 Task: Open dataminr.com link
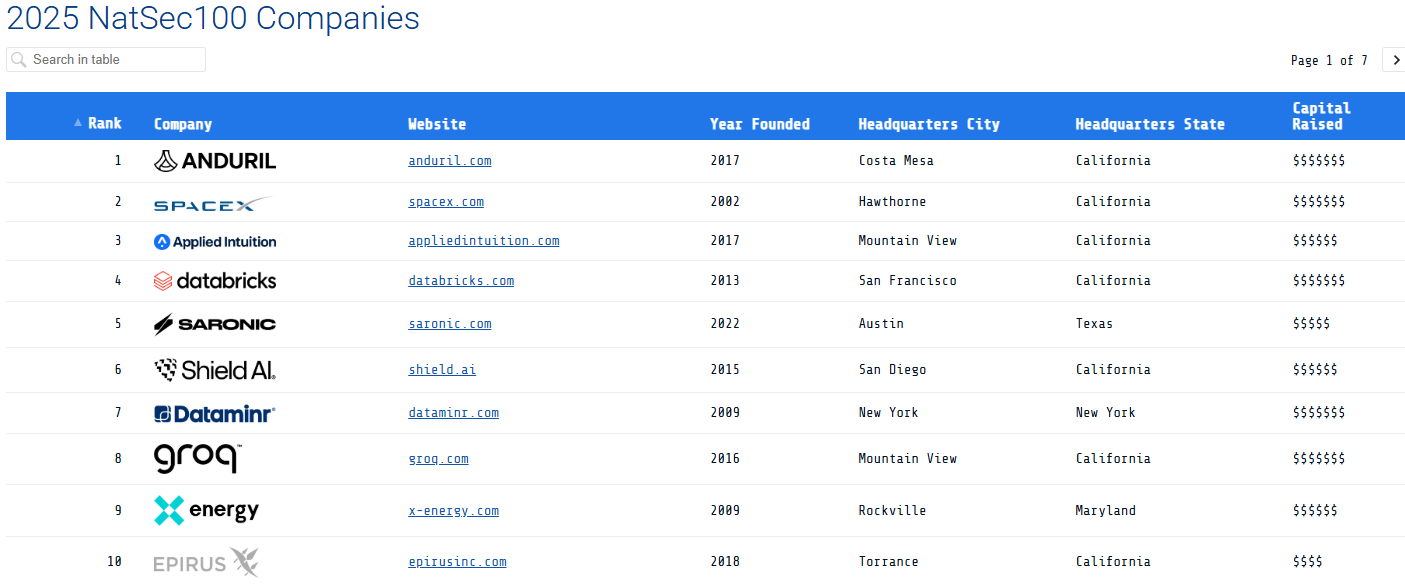tap(453, 413)
